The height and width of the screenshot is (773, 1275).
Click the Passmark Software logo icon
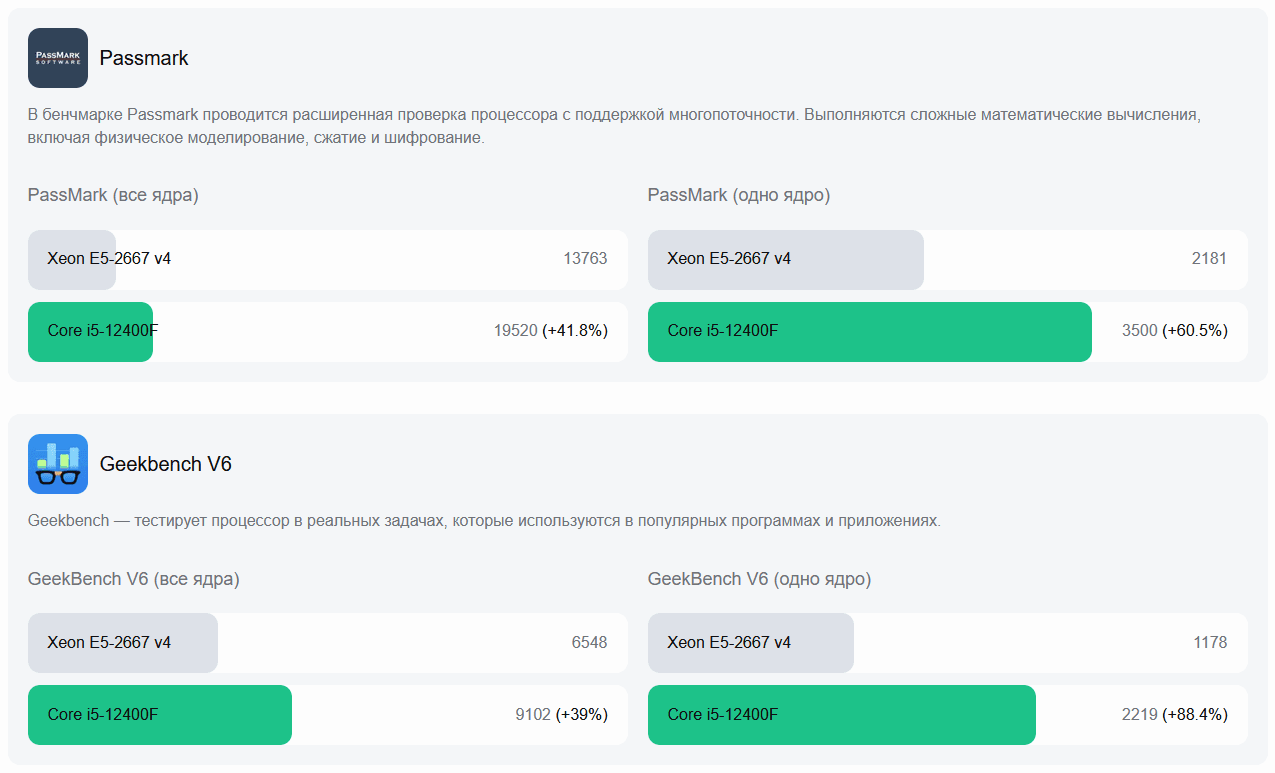tap(58, 58)
